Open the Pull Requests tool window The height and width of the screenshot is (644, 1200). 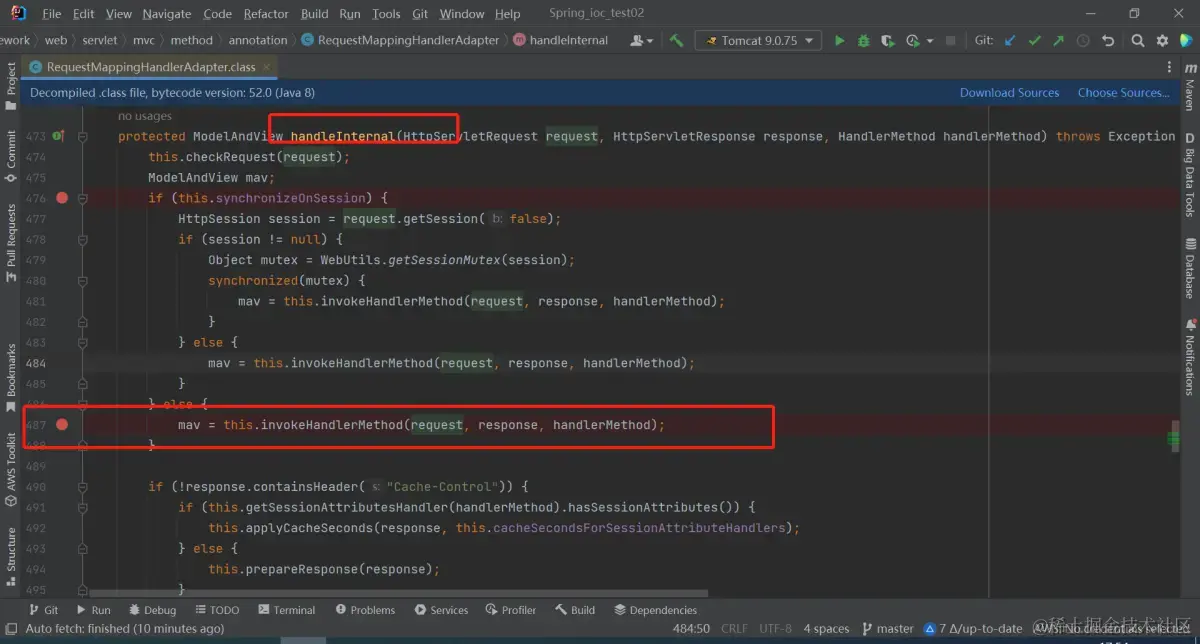click(10, 243)
